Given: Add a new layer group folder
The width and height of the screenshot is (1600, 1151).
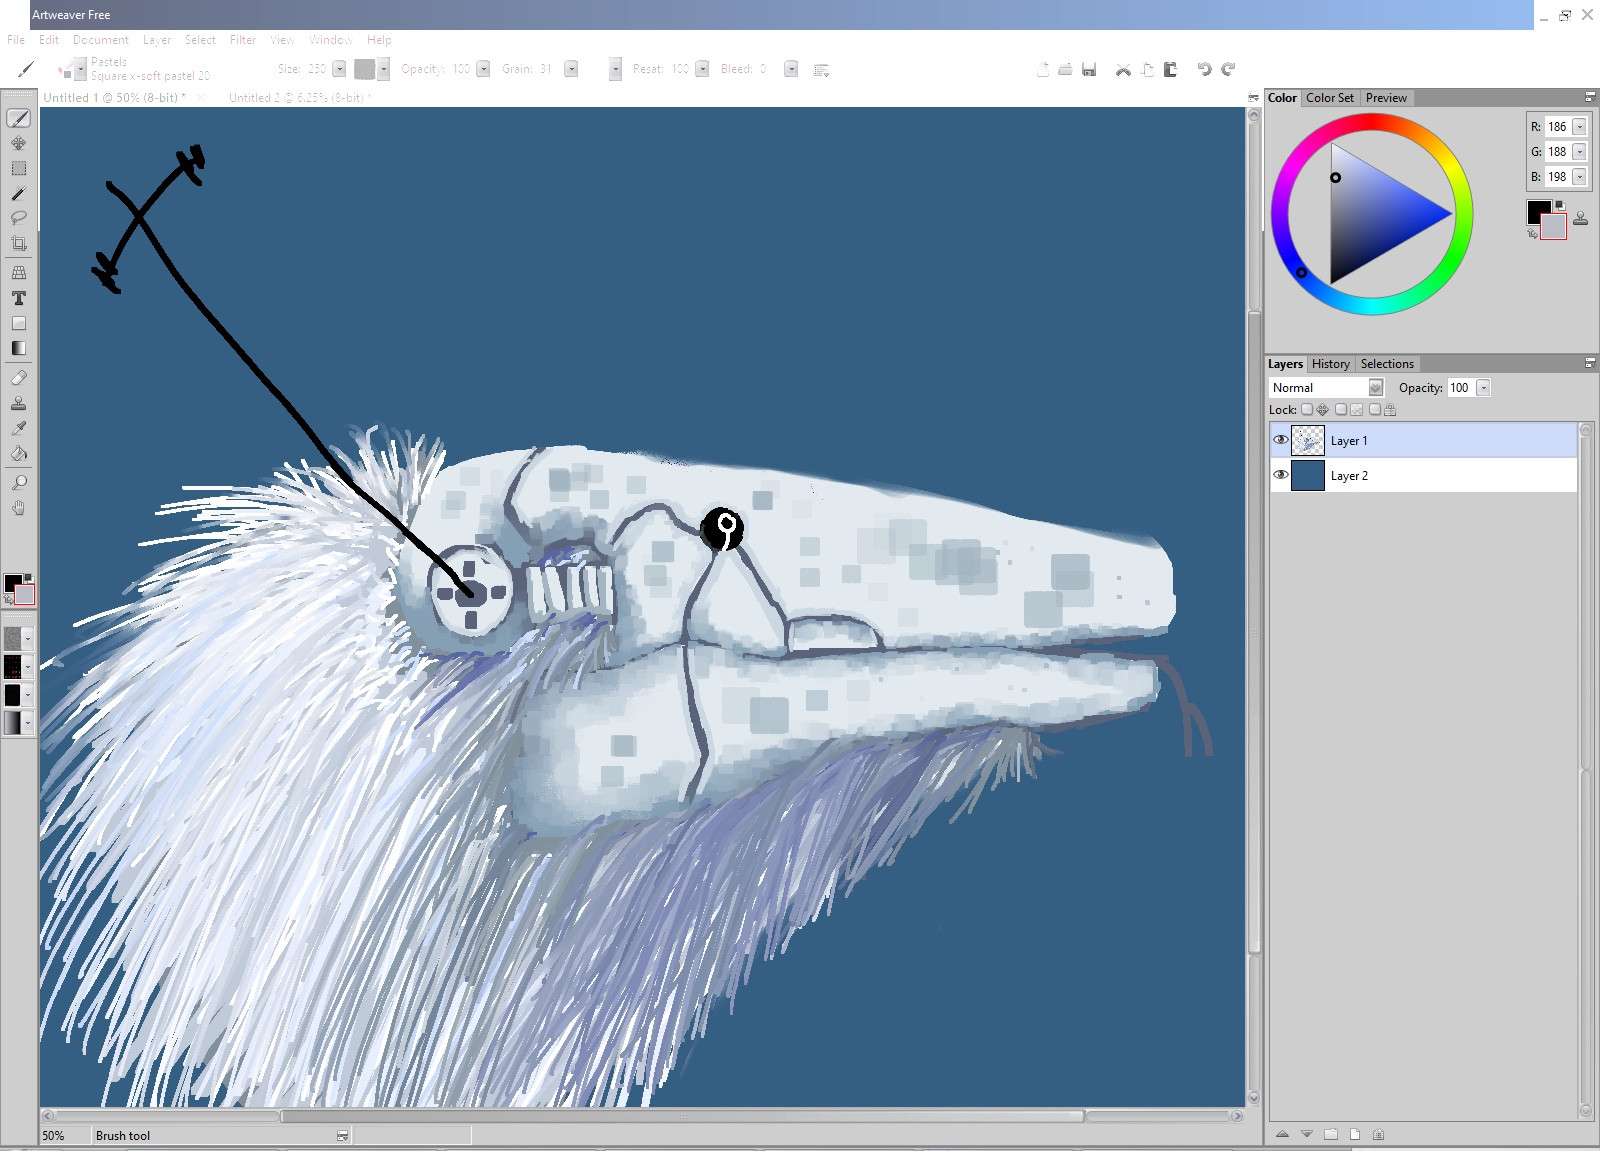Looking at the screenshot, I should (1331, 1134).
